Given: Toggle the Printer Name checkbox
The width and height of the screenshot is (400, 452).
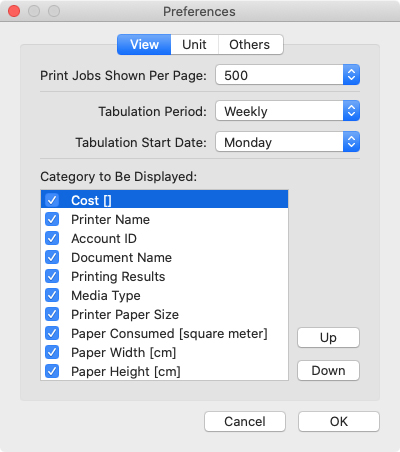Looking at the screenshot, I should pyautogui.click(x=52, y=219).
